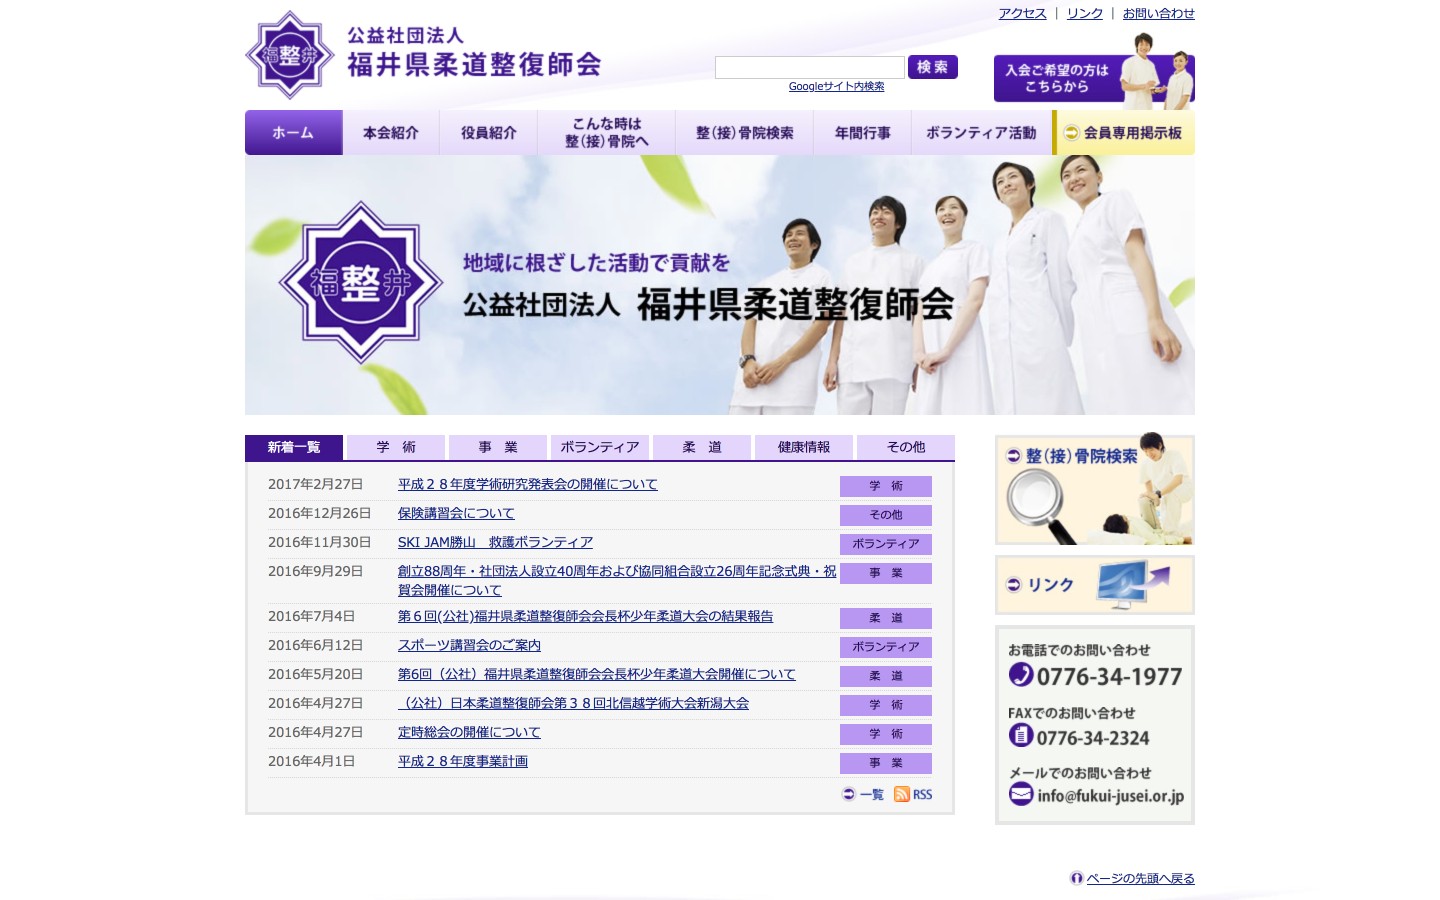Screen dimensions: 1440x900
Task: Open SKI JAM勝山 救護ボランティア article
Action: [495, 542]
